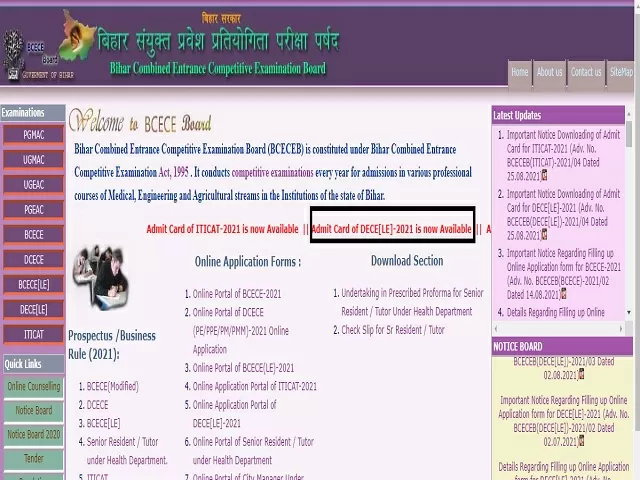Click the Latest Updates panel header

558,115
